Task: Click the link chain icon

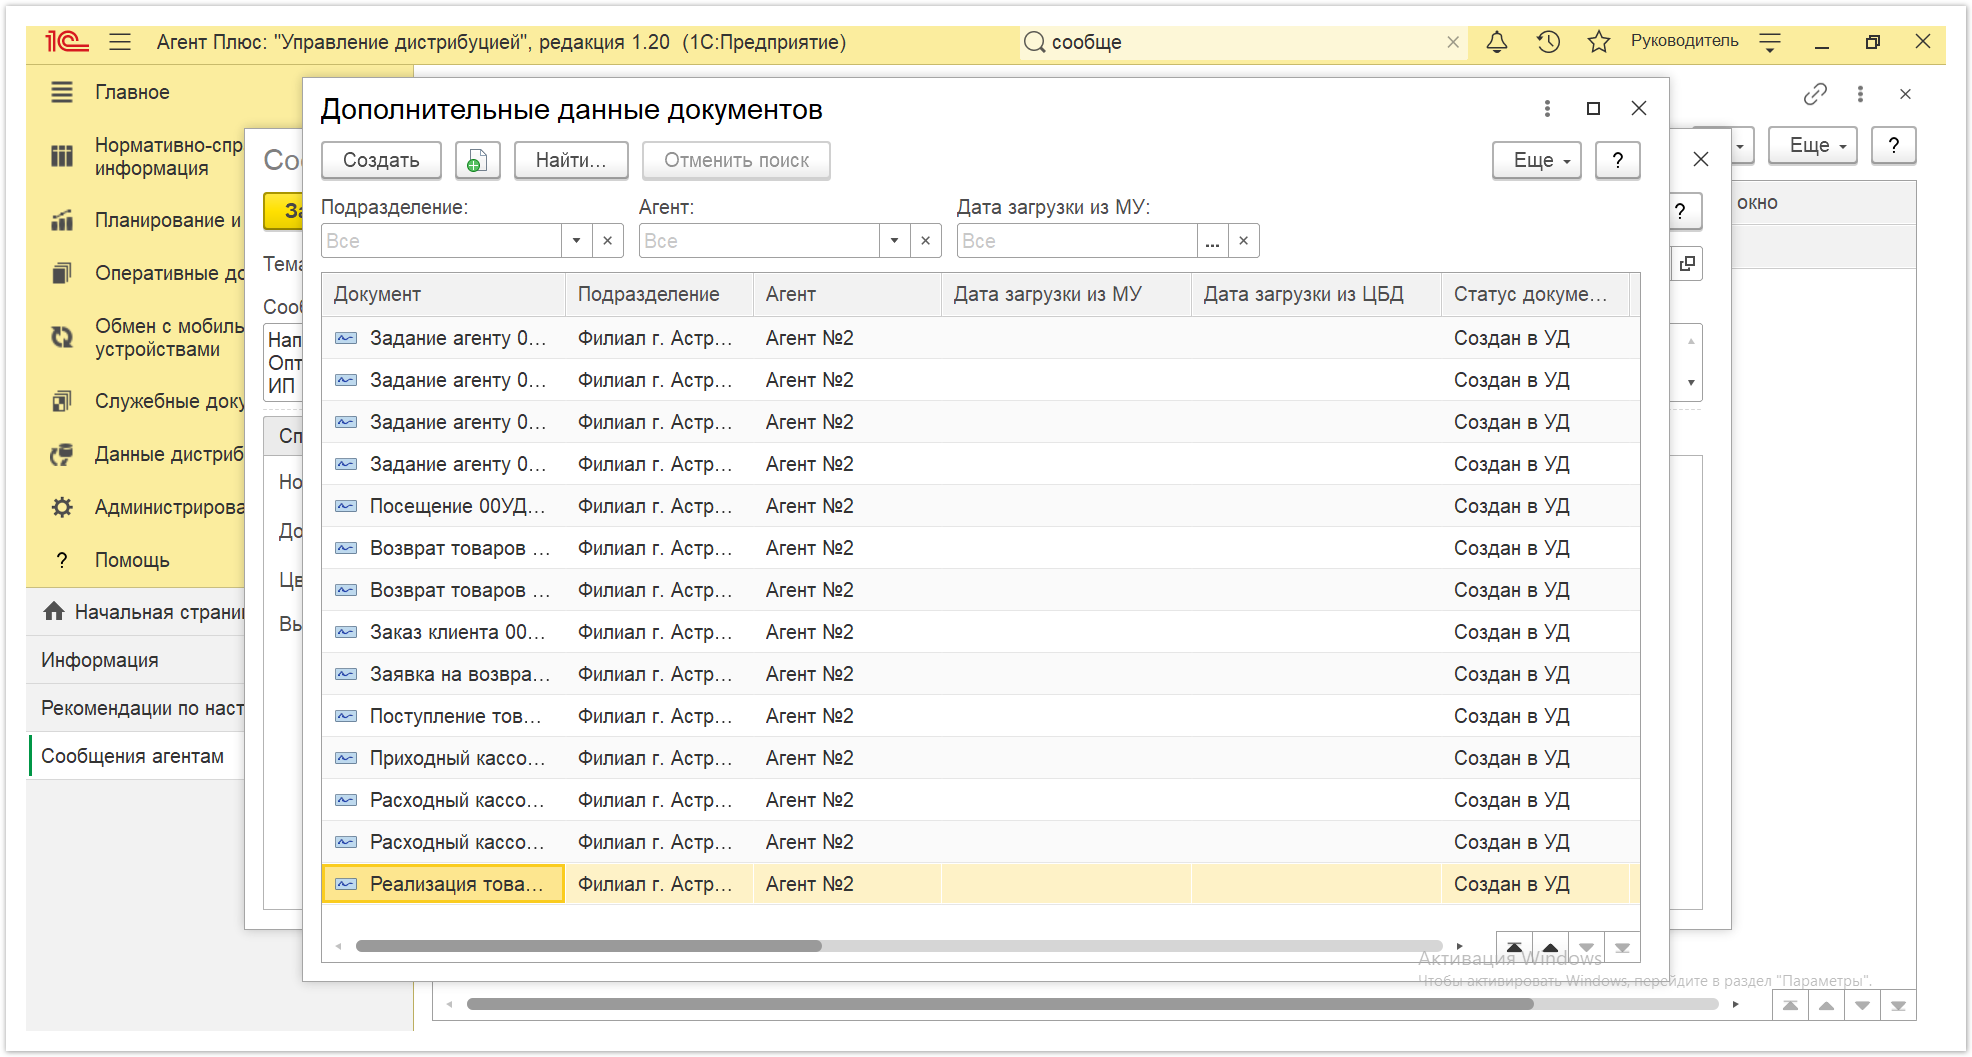Action: (x=1815, y=94)
